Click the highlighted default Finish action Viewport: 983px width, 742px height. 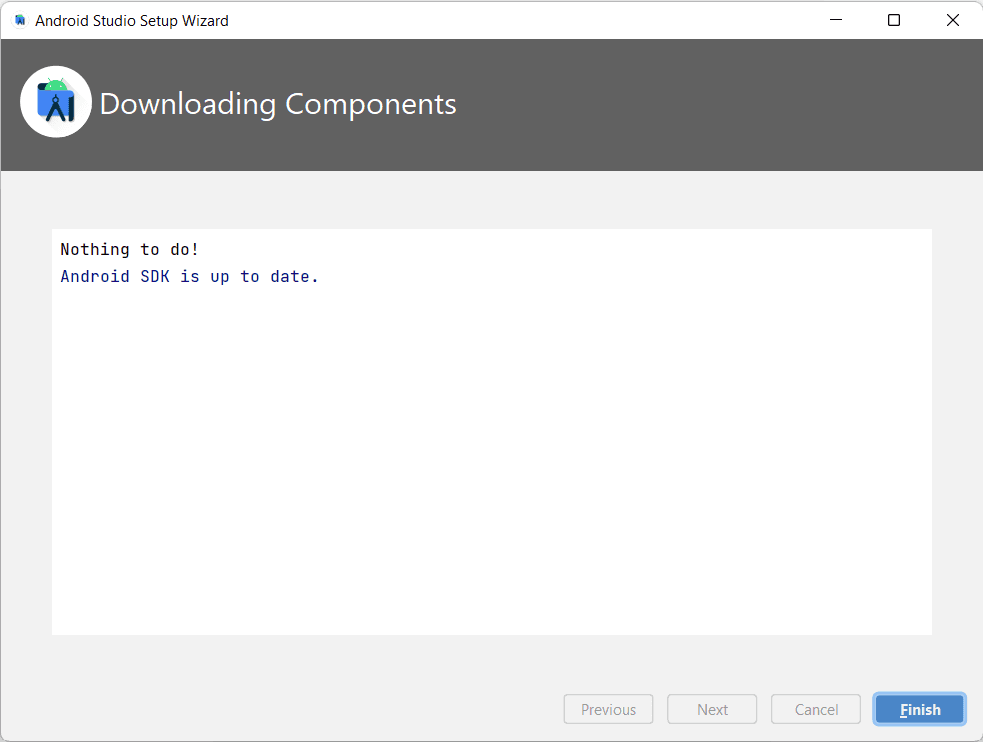click(x=919, y=709)
